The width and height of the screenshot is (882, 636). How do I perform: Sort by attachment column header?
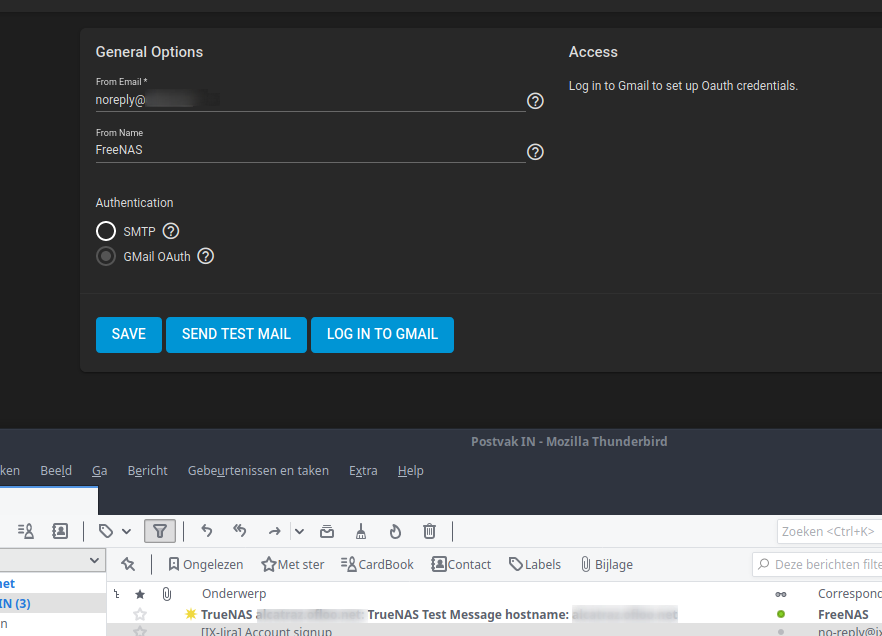pos(167,594)
